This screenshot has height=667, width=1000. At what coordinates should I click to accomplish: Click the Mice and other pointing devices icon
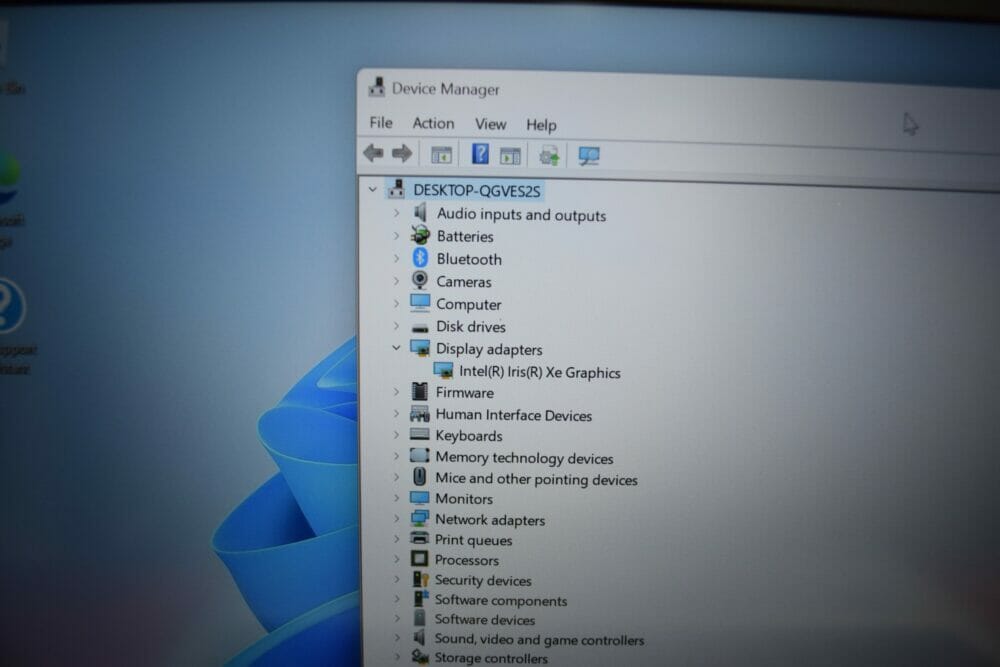click(x=420, y=476)
